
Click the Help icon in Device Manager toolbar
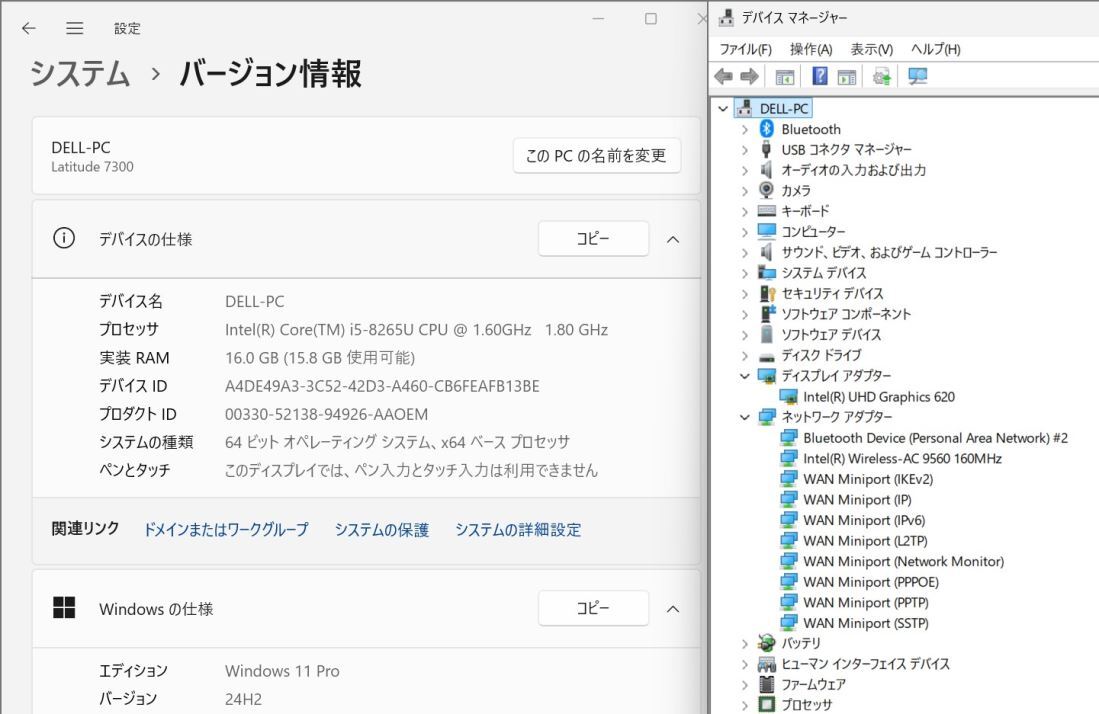[x=818, y=76]
